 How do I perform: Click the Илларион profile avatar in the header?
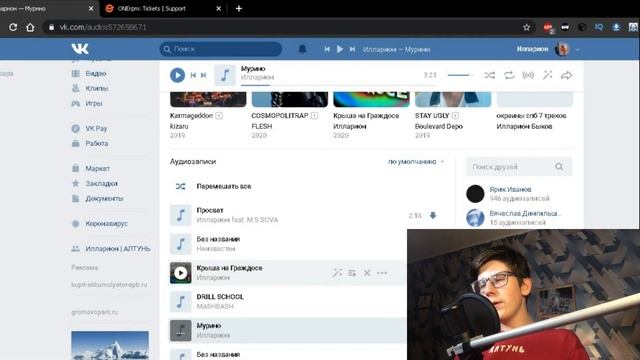coord(562,49)
